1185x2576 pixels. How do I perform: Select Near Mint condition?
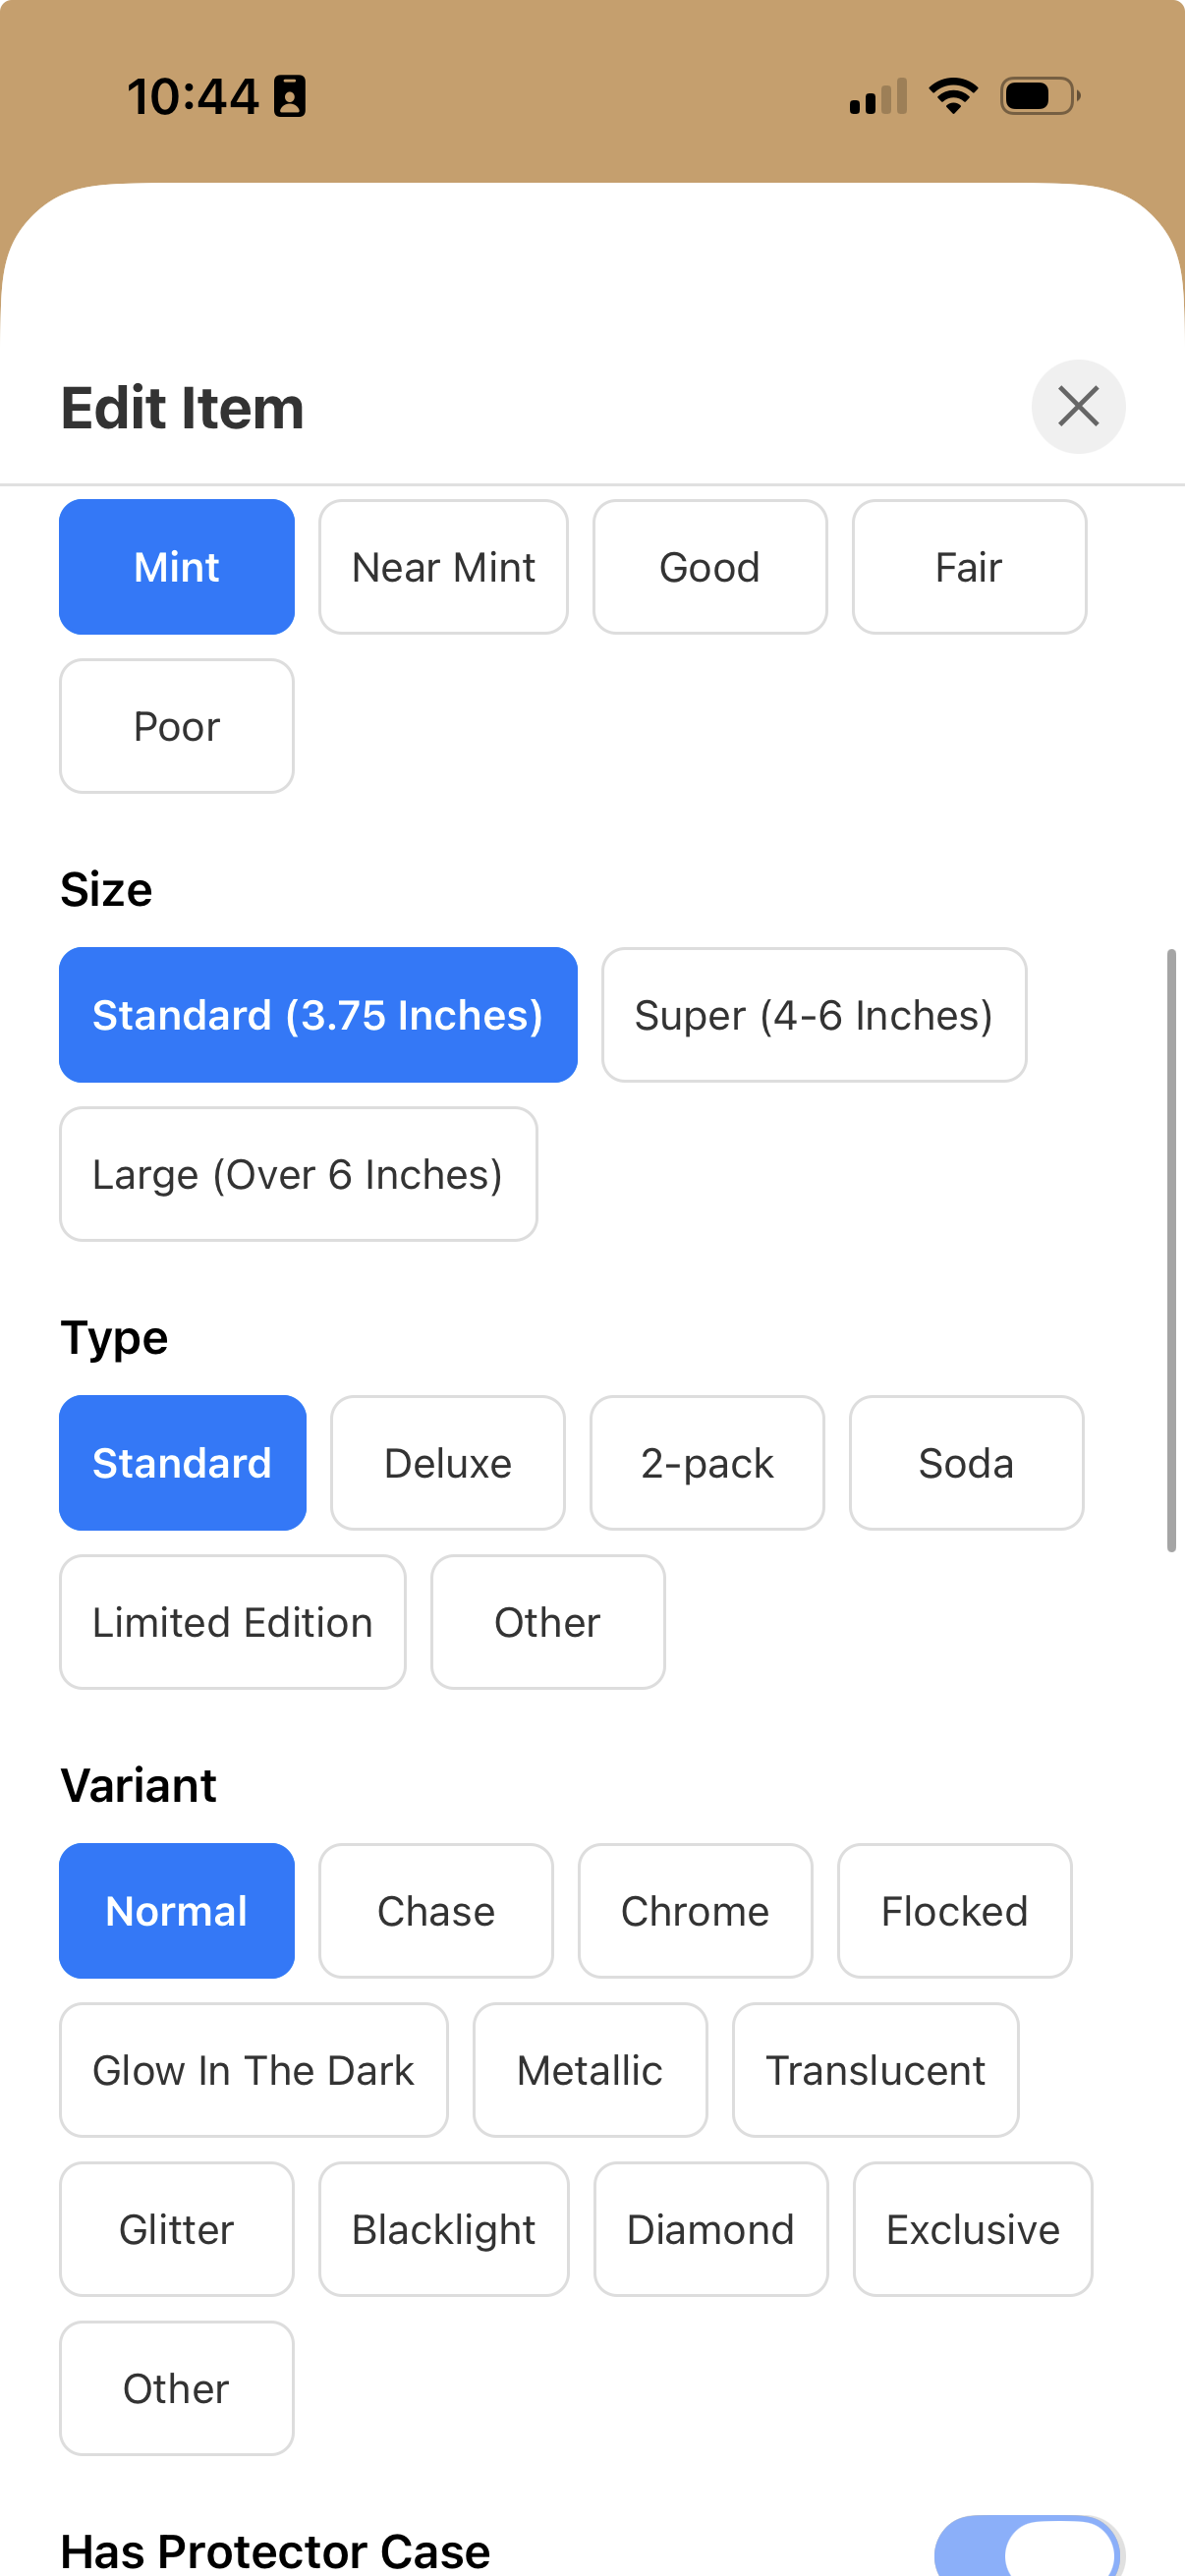tap(443, 566)
